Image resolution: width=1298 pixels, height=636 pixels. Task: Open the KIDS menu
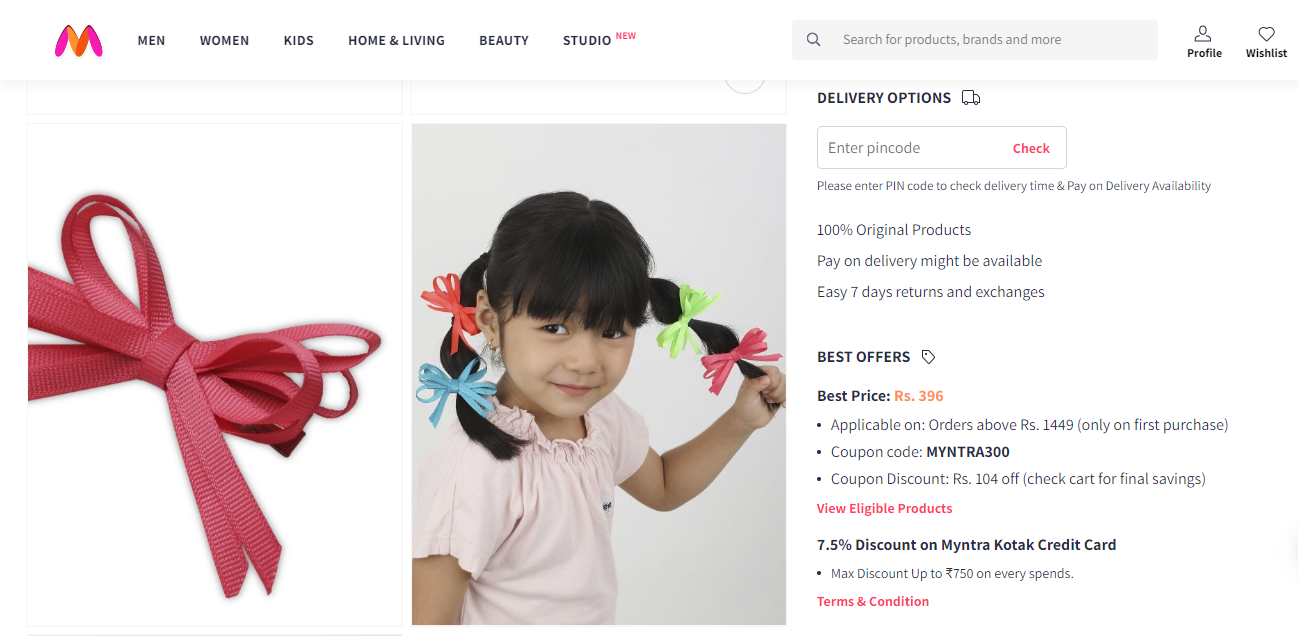pos(299,40)
